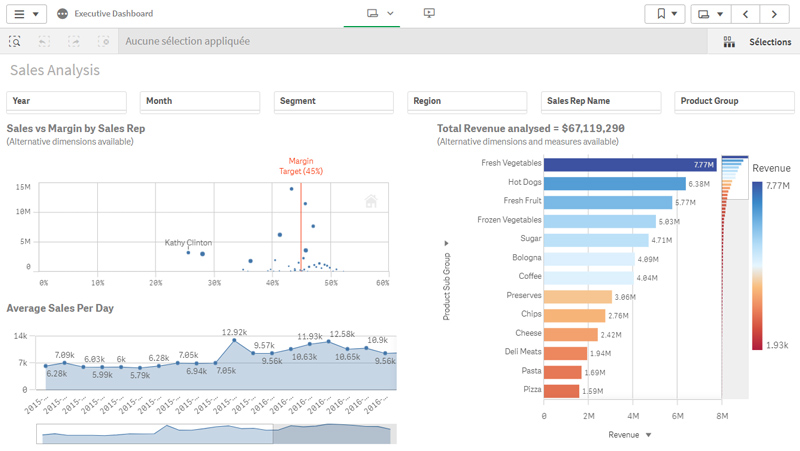Click the Sales Analysis sheet title
This screenshot has width=800, height=451.
tap(55, 70)
